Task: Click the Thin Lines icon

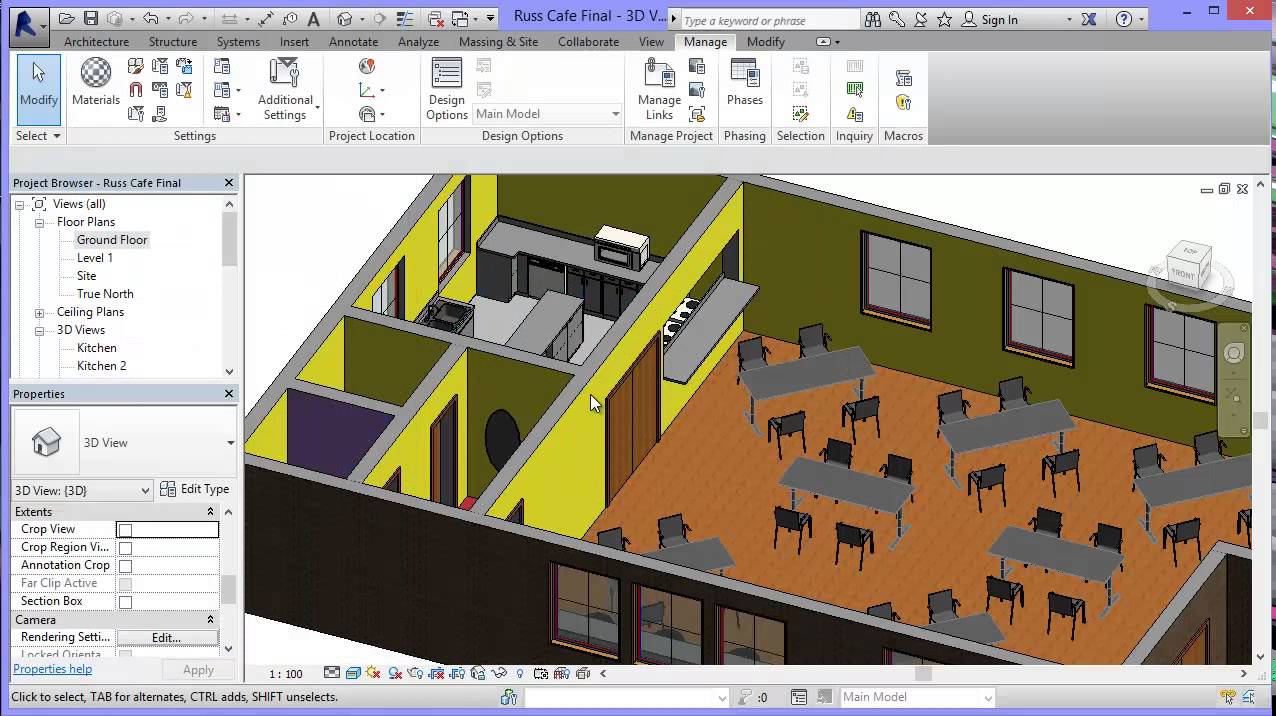Action: point(406,19)
